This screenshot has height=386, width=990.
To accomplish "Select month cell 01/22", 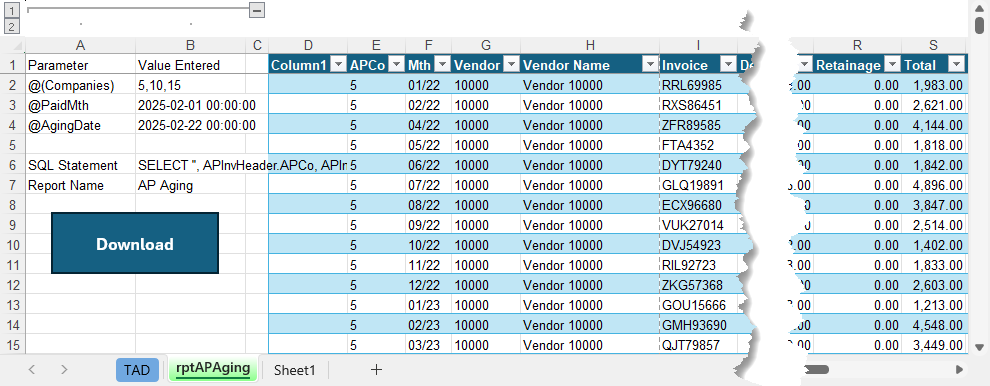I will (428, 85).
